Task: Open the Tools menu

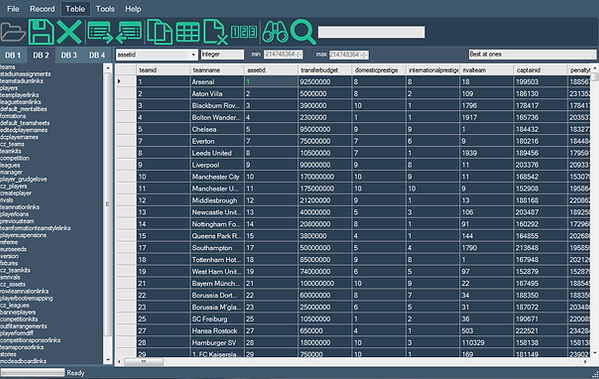Action: pos(105,9)
